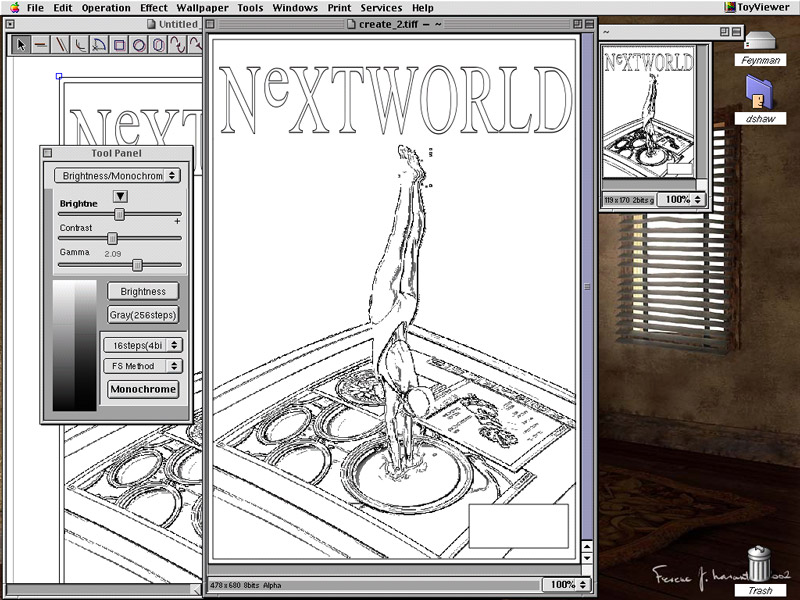This screenshot has width=800, height=600.
Task: Open the Tools menu
Action: click(250, 8)
